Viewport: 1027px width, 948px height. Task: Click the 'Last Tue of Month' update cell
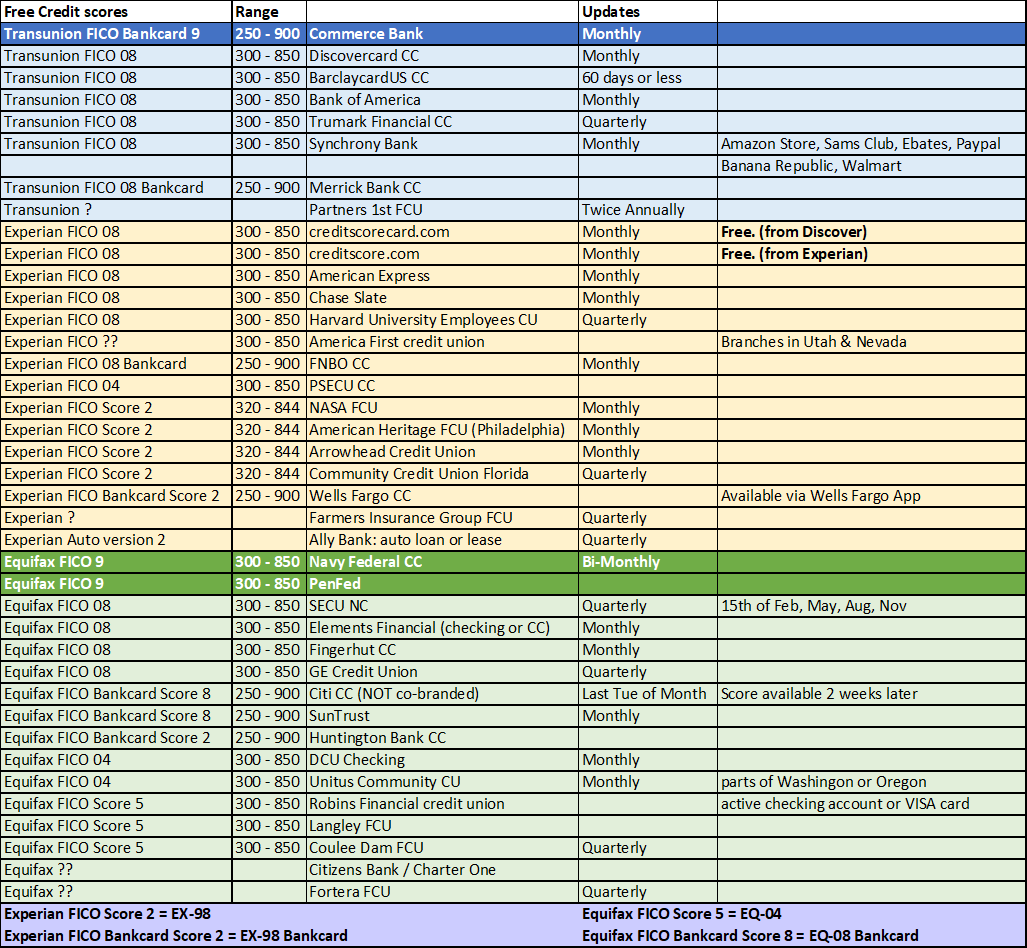pos(630,693)
